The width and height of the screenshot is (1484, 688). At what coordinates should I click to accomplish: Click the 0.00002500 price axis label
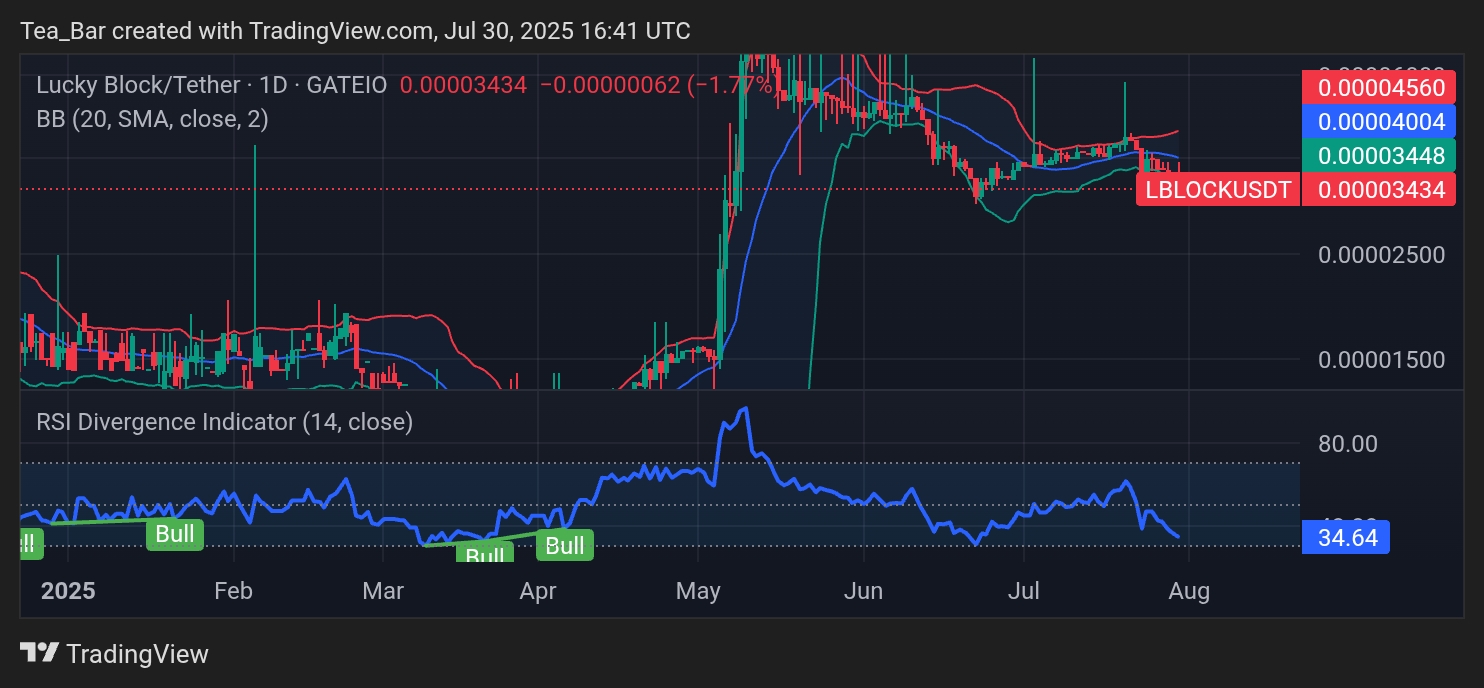tap(1381, 255)
